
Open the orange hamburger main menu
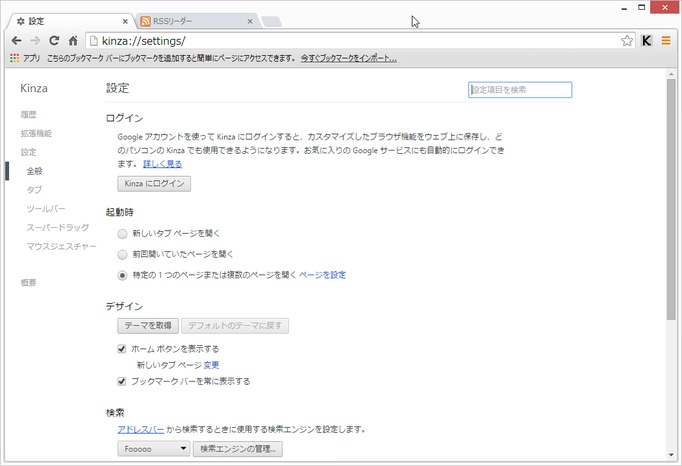[x=666, y=41]
